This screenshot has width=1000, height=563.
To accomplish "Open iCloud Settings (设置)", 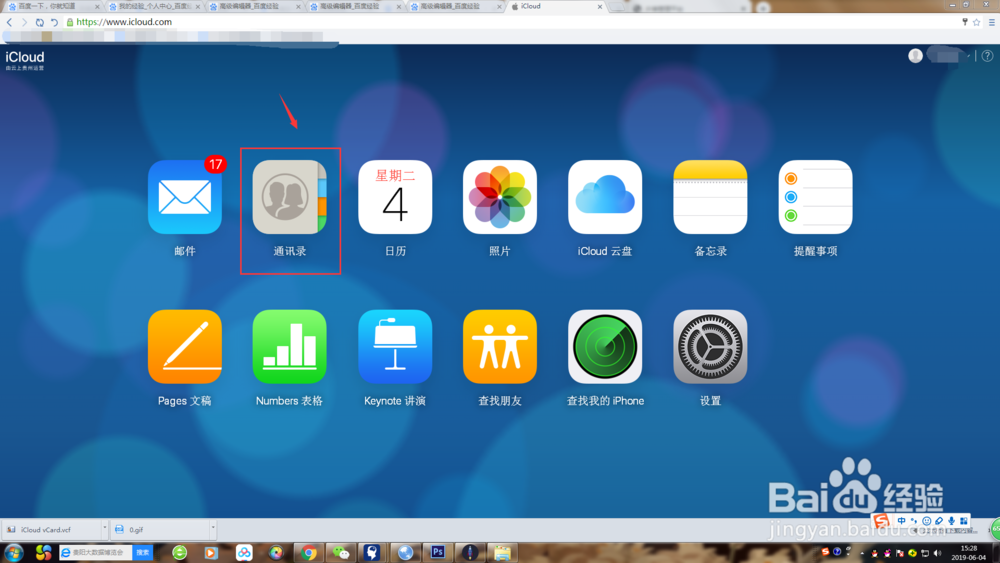I will 710,347.
